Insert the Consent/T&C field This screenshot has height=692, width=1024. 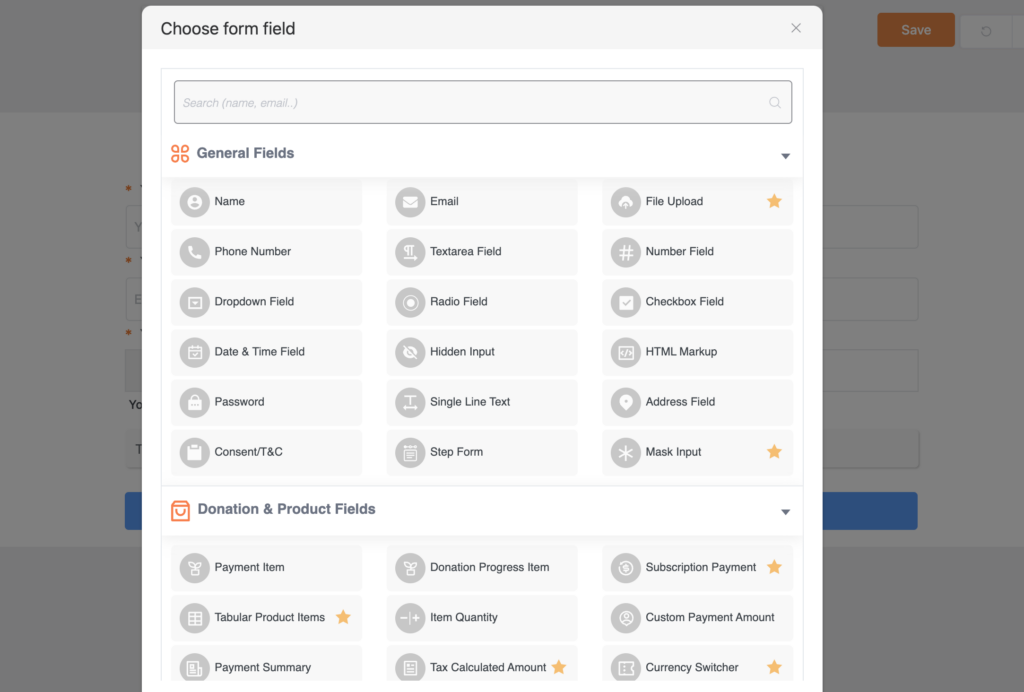coord(248,452)
